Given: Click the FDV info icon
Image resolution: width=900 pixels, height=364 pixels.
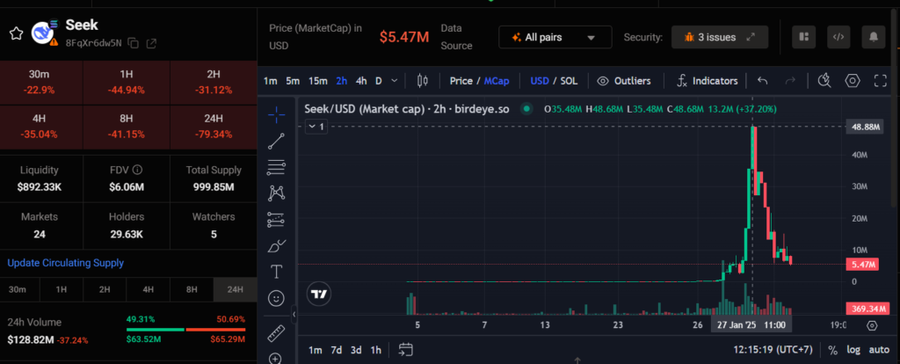Looking at the screenshot, I should pos(137,170).
